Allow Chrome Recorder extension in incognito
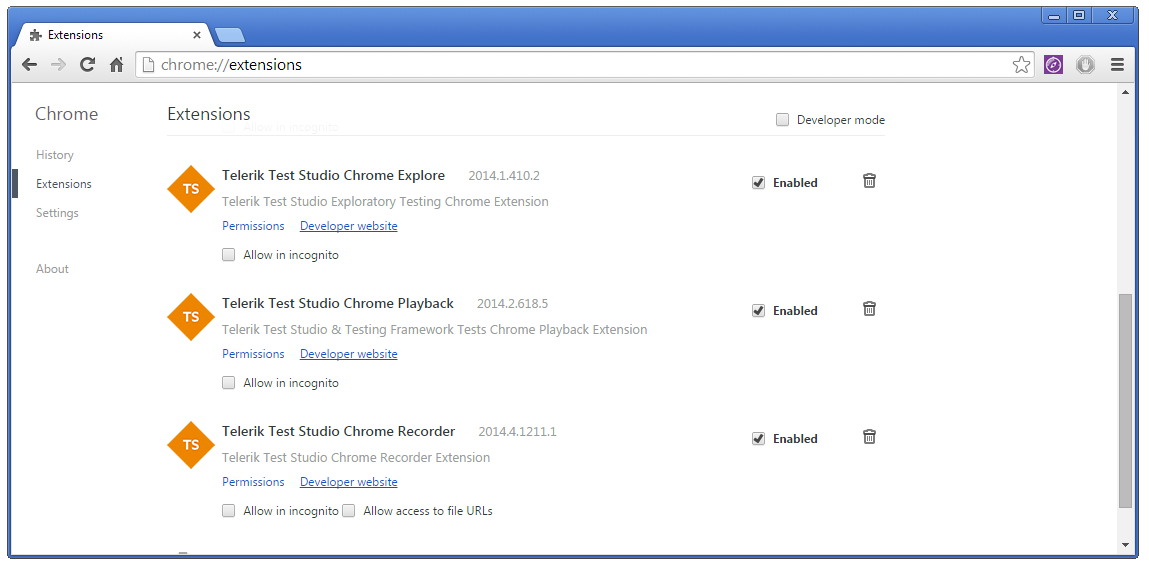 (x=229, y=511)
